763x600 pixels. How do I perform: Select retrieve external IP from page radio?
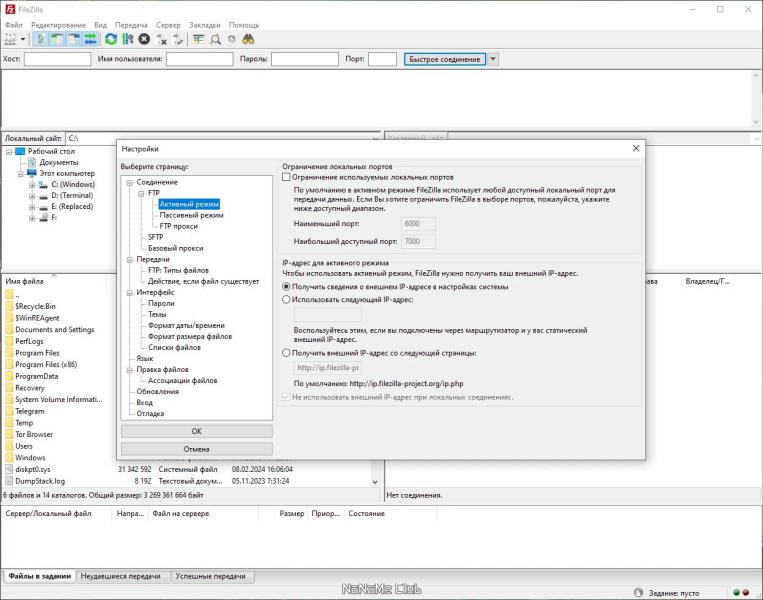point(286,353)
